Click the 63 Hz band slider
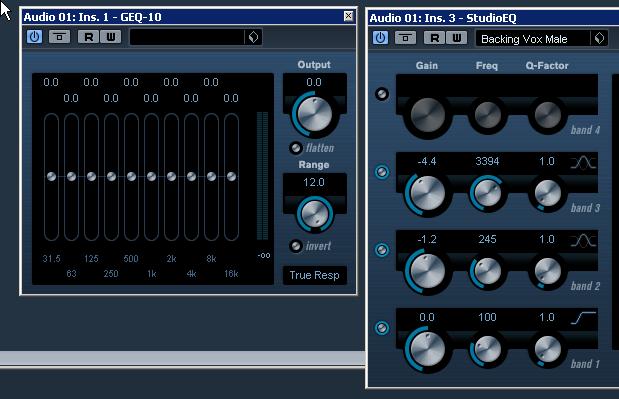The width and height of the screenshot is (619, 399). (71, 176)
